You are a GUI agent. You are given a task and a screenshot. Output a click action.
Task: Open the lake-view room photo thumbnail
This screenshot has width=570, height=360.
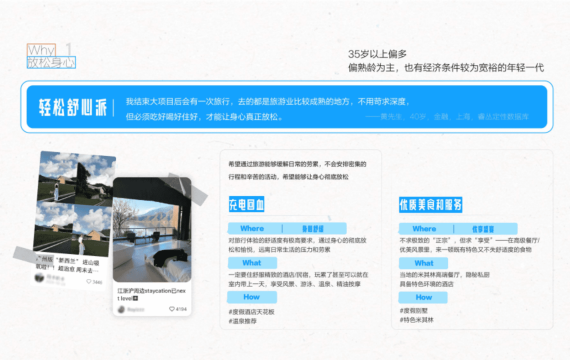152,229
